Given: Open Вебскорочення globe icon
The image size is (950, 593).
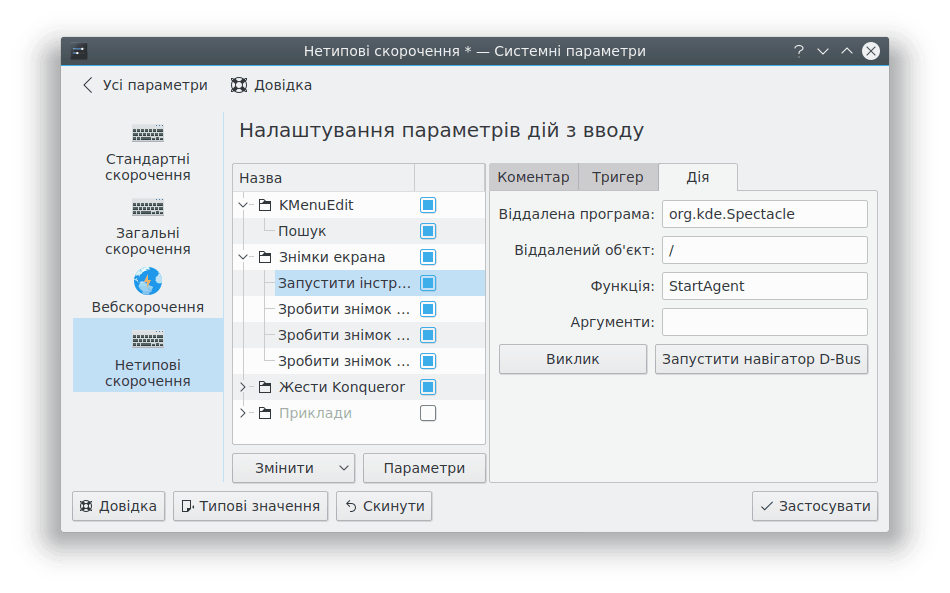Looking at the screenshot, I should (x=148, y=281).
